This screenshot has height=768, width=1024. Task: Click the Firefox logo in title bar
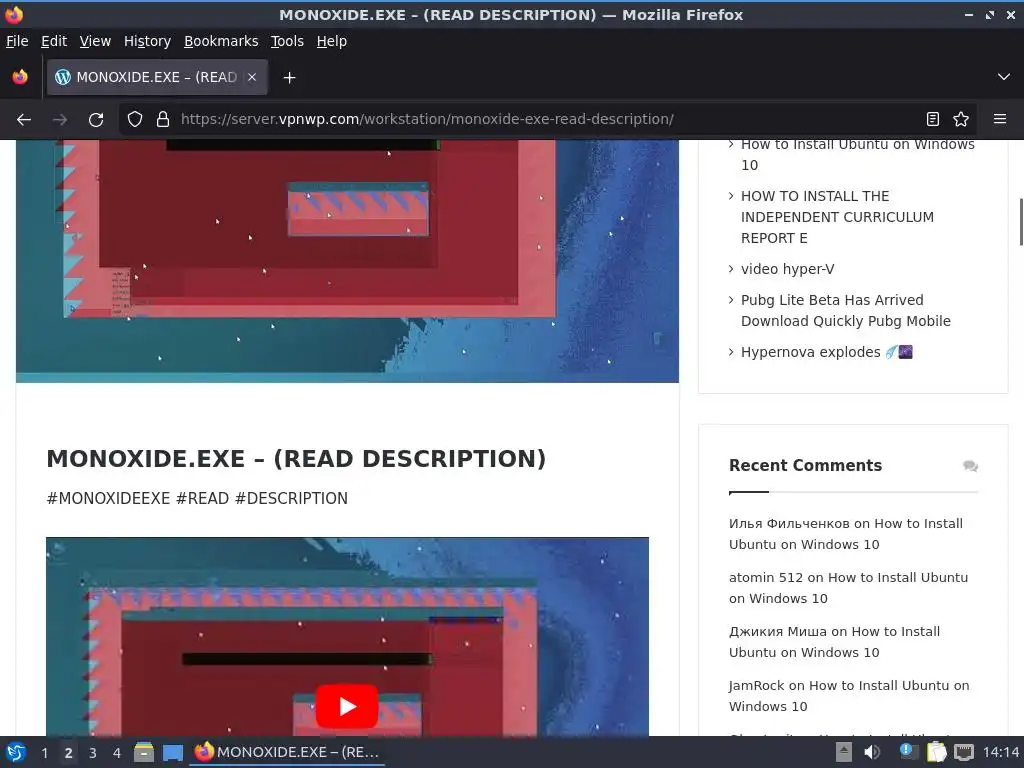pyautogui.click(x=14, y=14)
